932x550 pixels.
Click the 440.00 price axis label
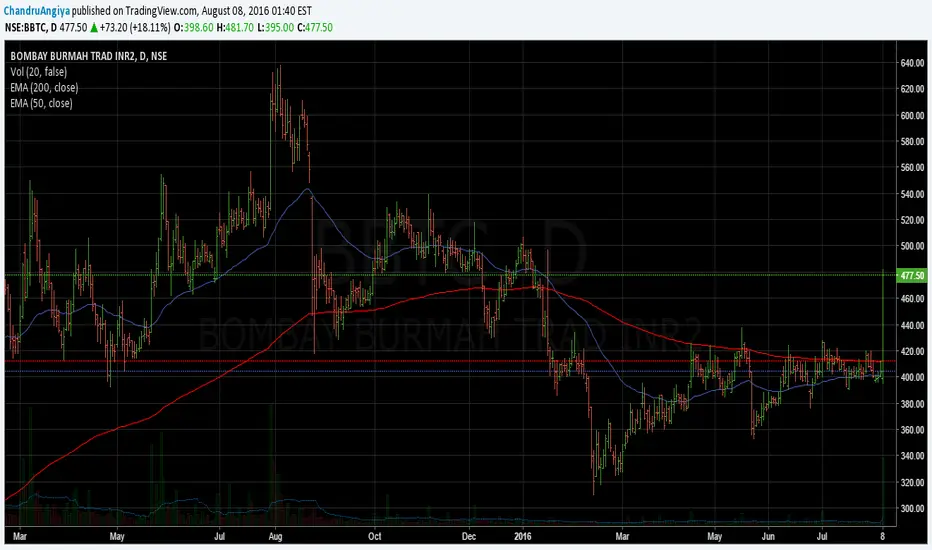click(912, 325)
